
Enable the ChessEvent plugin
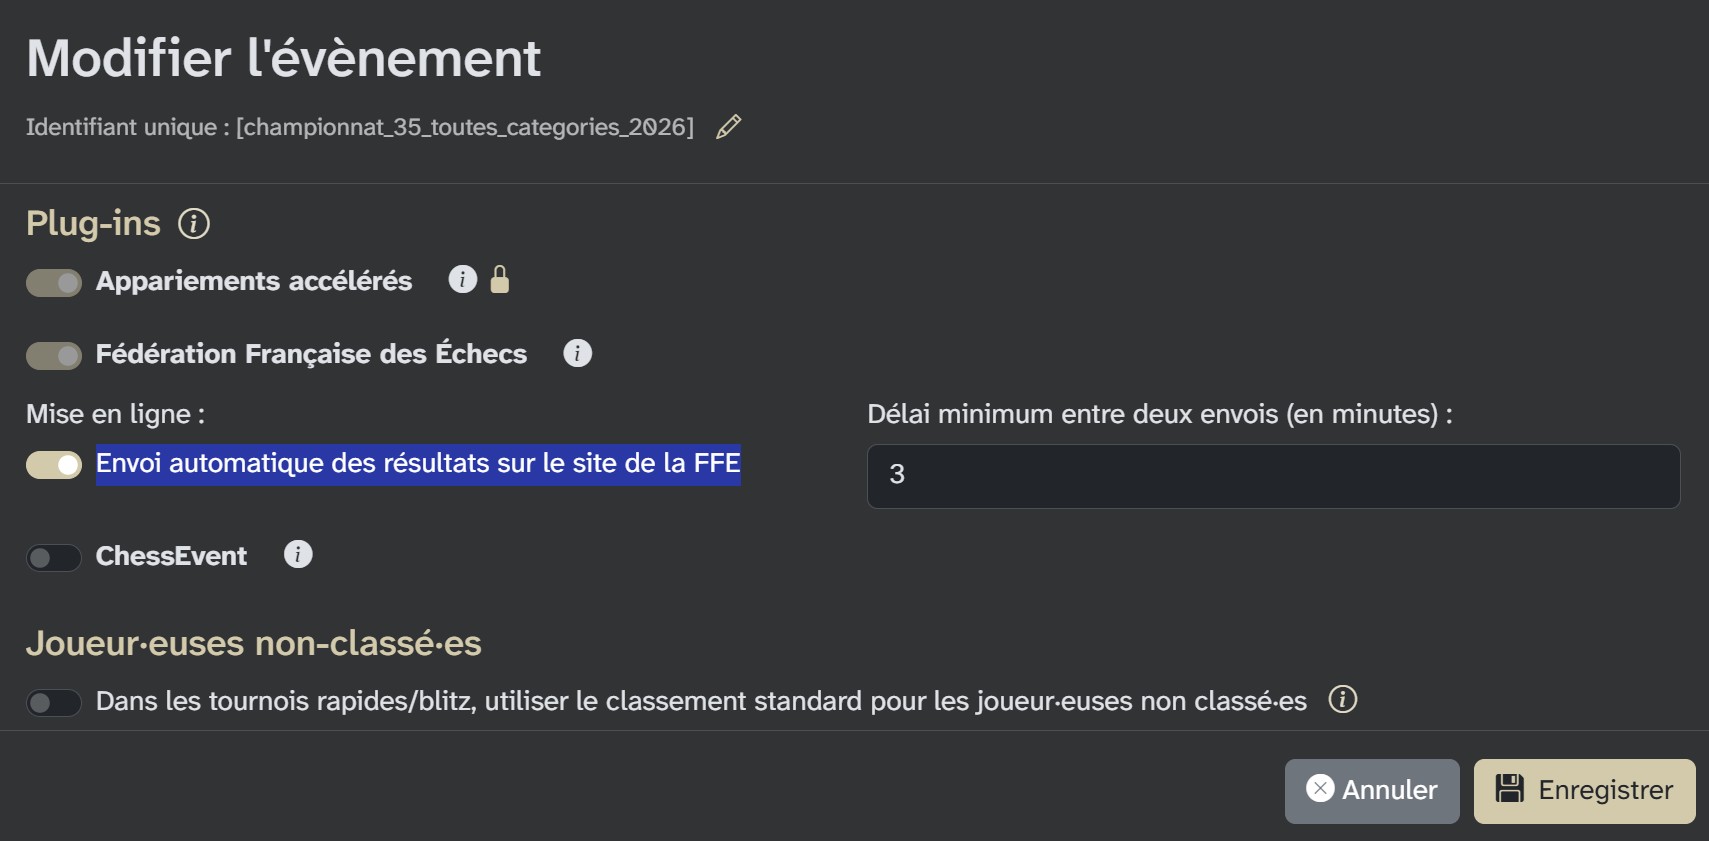54,557
